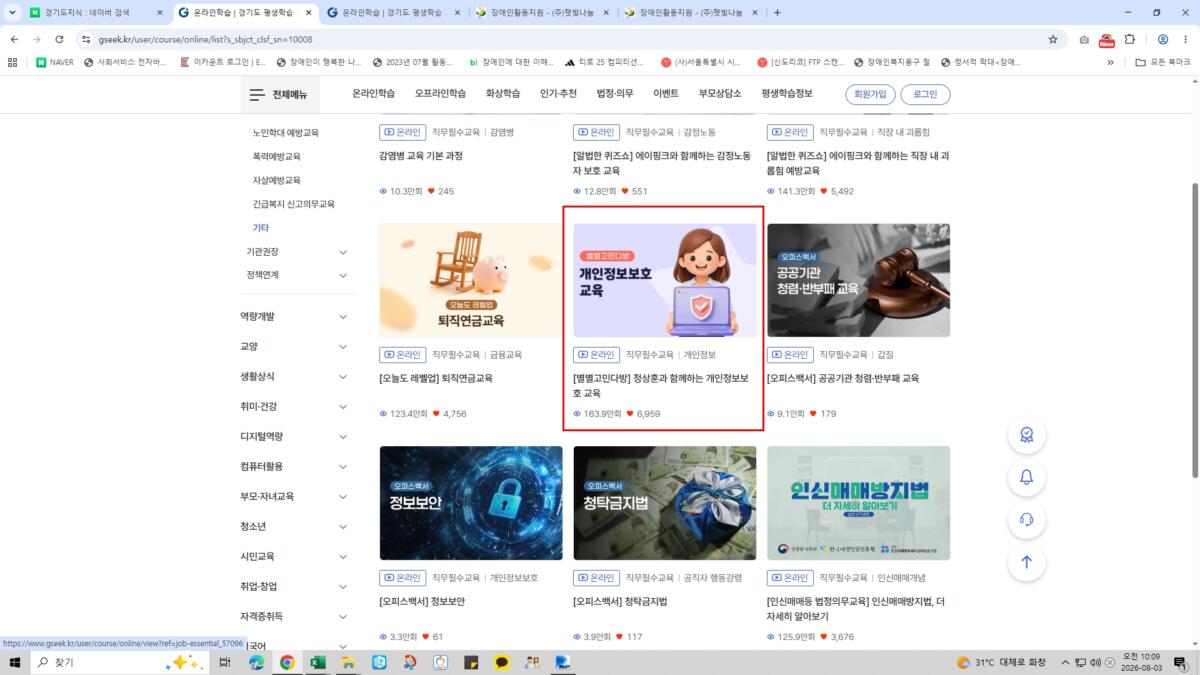Image resolution: width=1200 pixels, height=675 pixels.
Task: Open a new browser tab with plus
Action: 777,12
